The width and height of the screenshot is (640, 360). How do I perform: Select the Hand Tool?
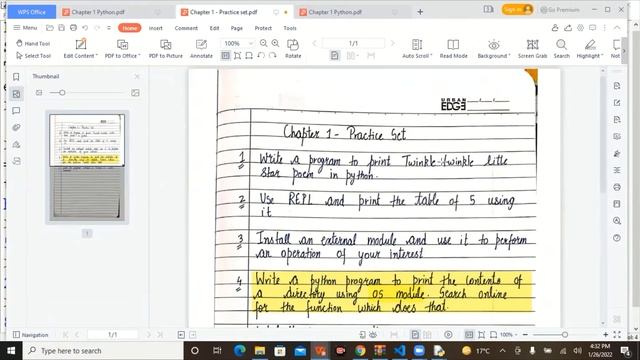[x=33, y=43]
